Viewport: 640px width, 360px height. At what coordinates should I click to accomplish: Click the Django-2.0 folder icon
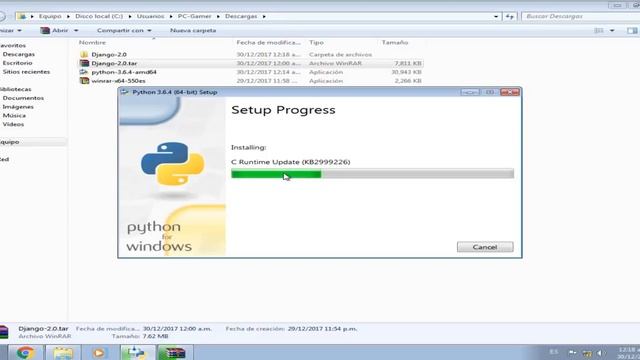(x=84, y=54)
